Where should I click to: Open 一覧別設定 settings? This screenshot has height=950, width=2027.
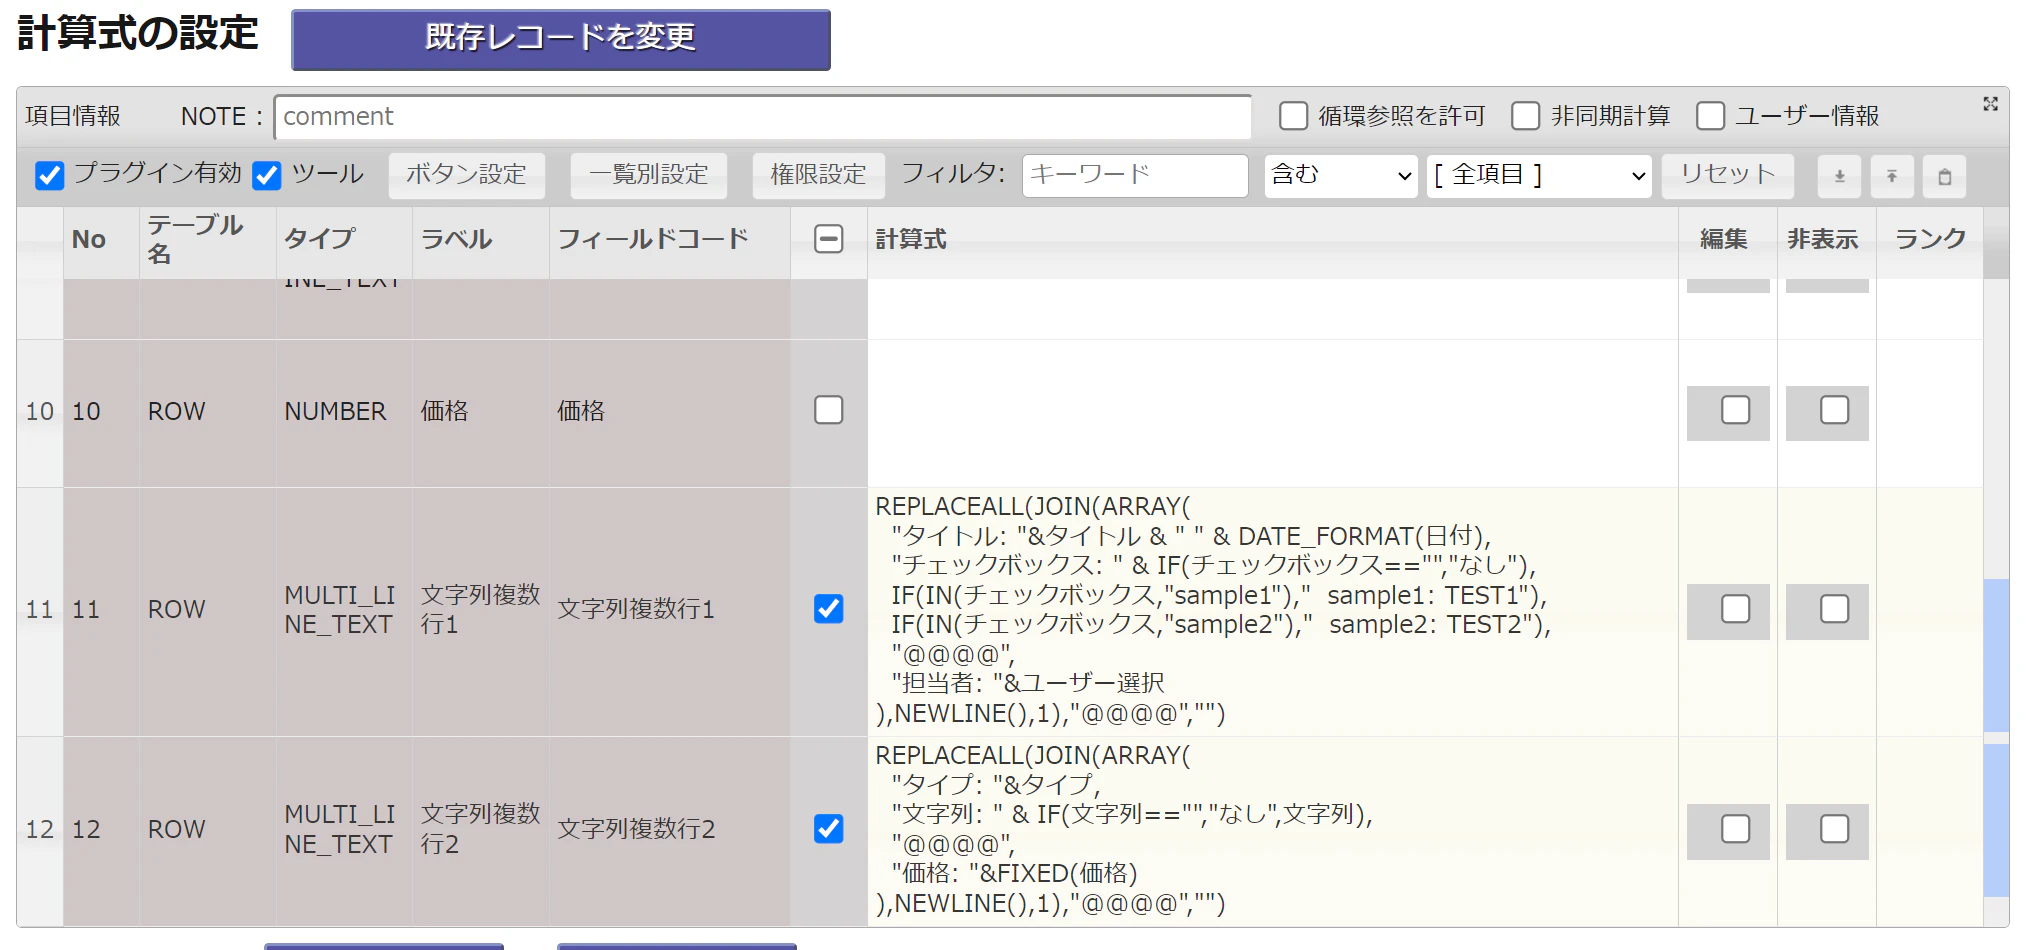click(648, 175)
